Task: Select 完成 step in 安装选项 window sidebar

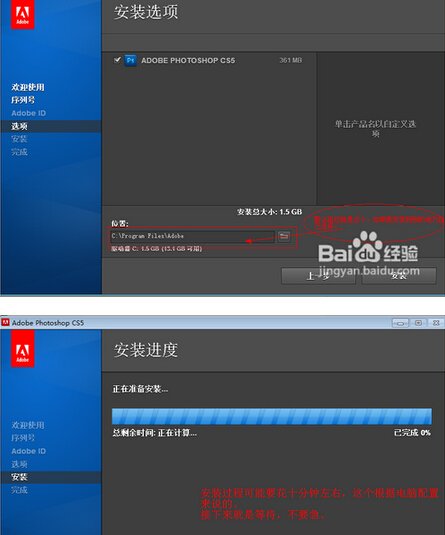Action: pyautogui.click(x=19, y=152)
